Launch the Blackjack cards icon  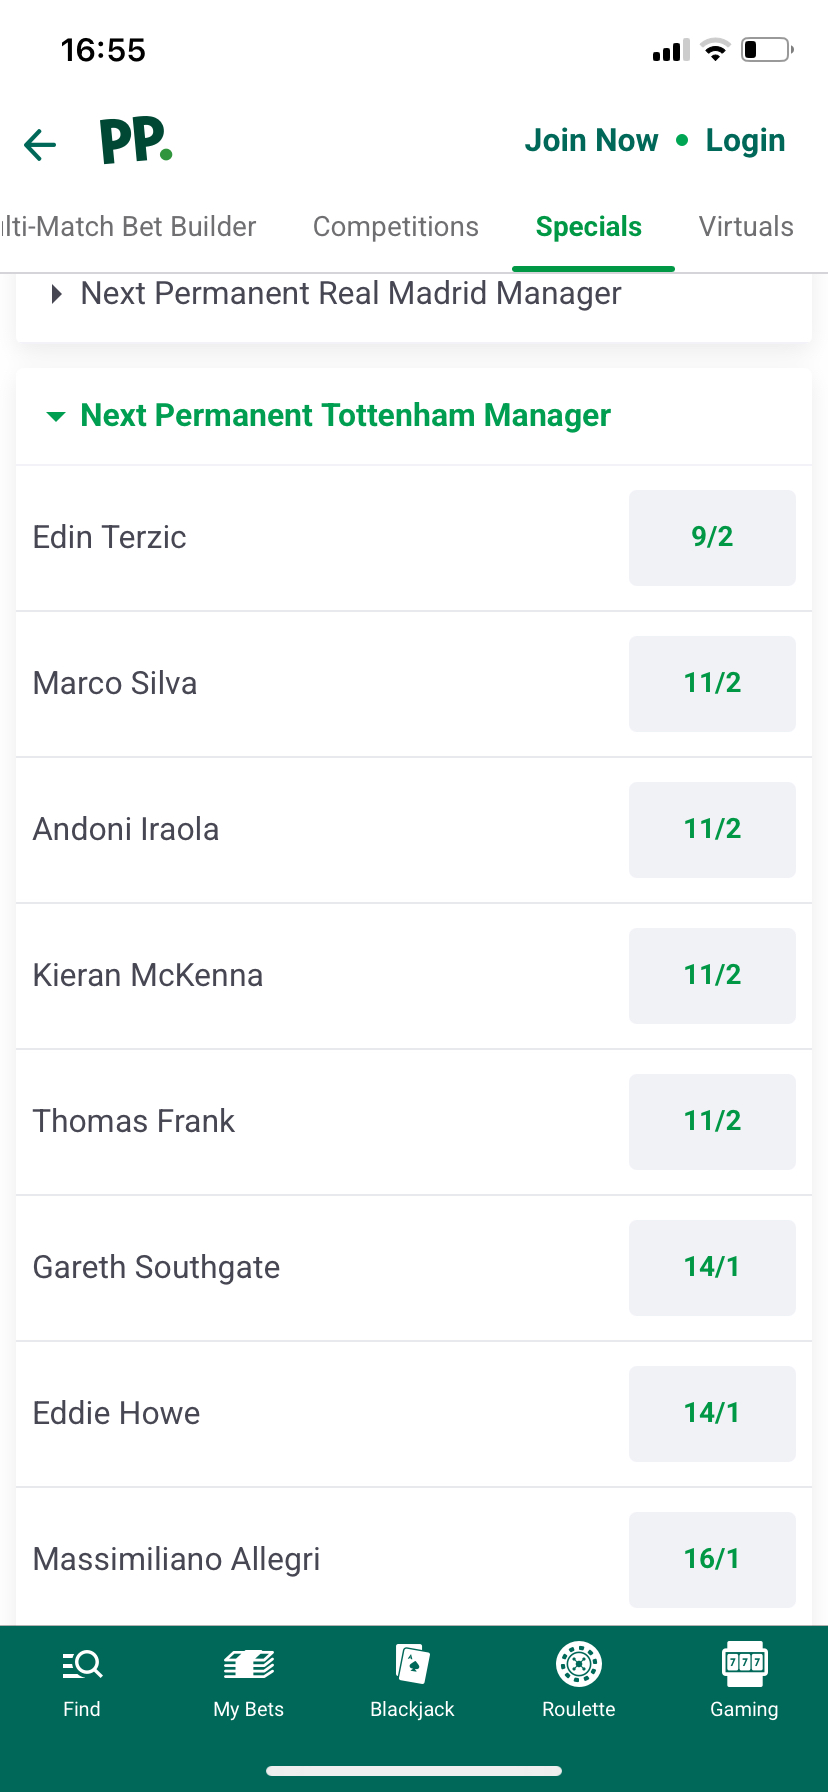click(x=412, y=1664)
